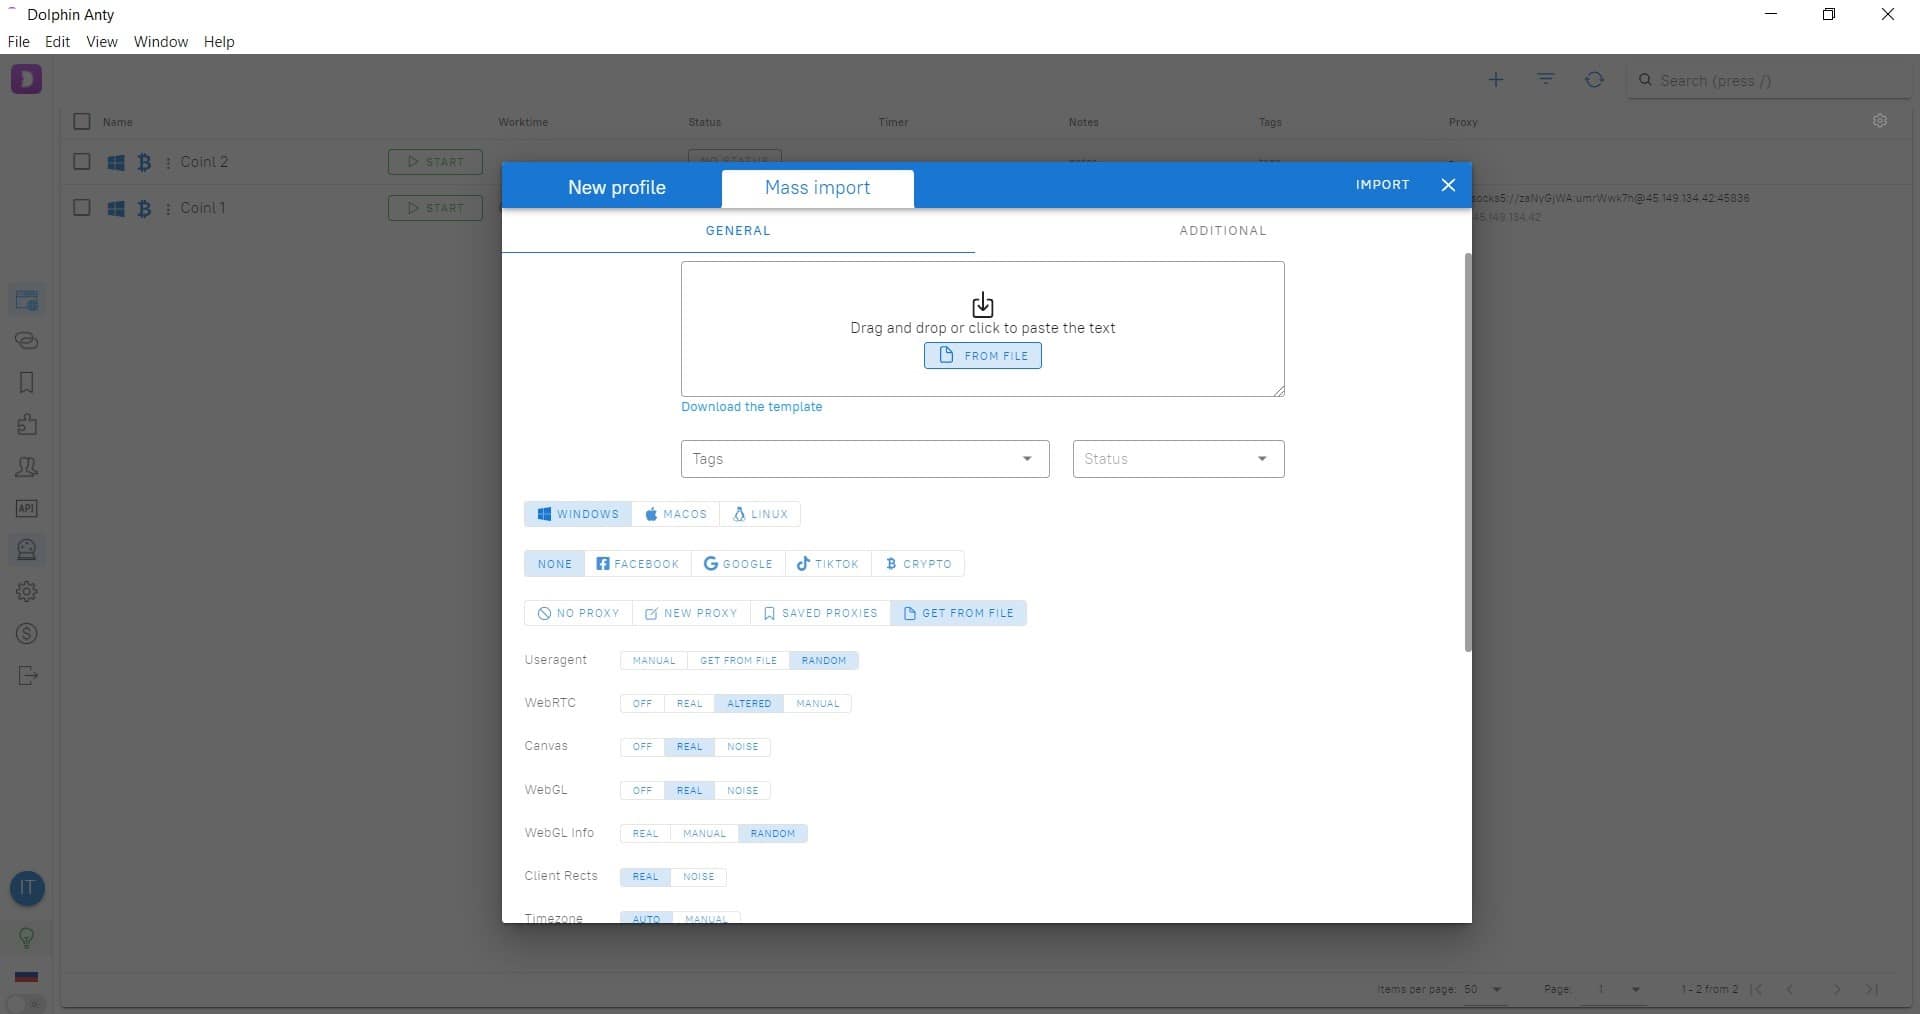Screen dimensions: 1920x1014
Task: Select the NO PROXY option
Action: 578,613
